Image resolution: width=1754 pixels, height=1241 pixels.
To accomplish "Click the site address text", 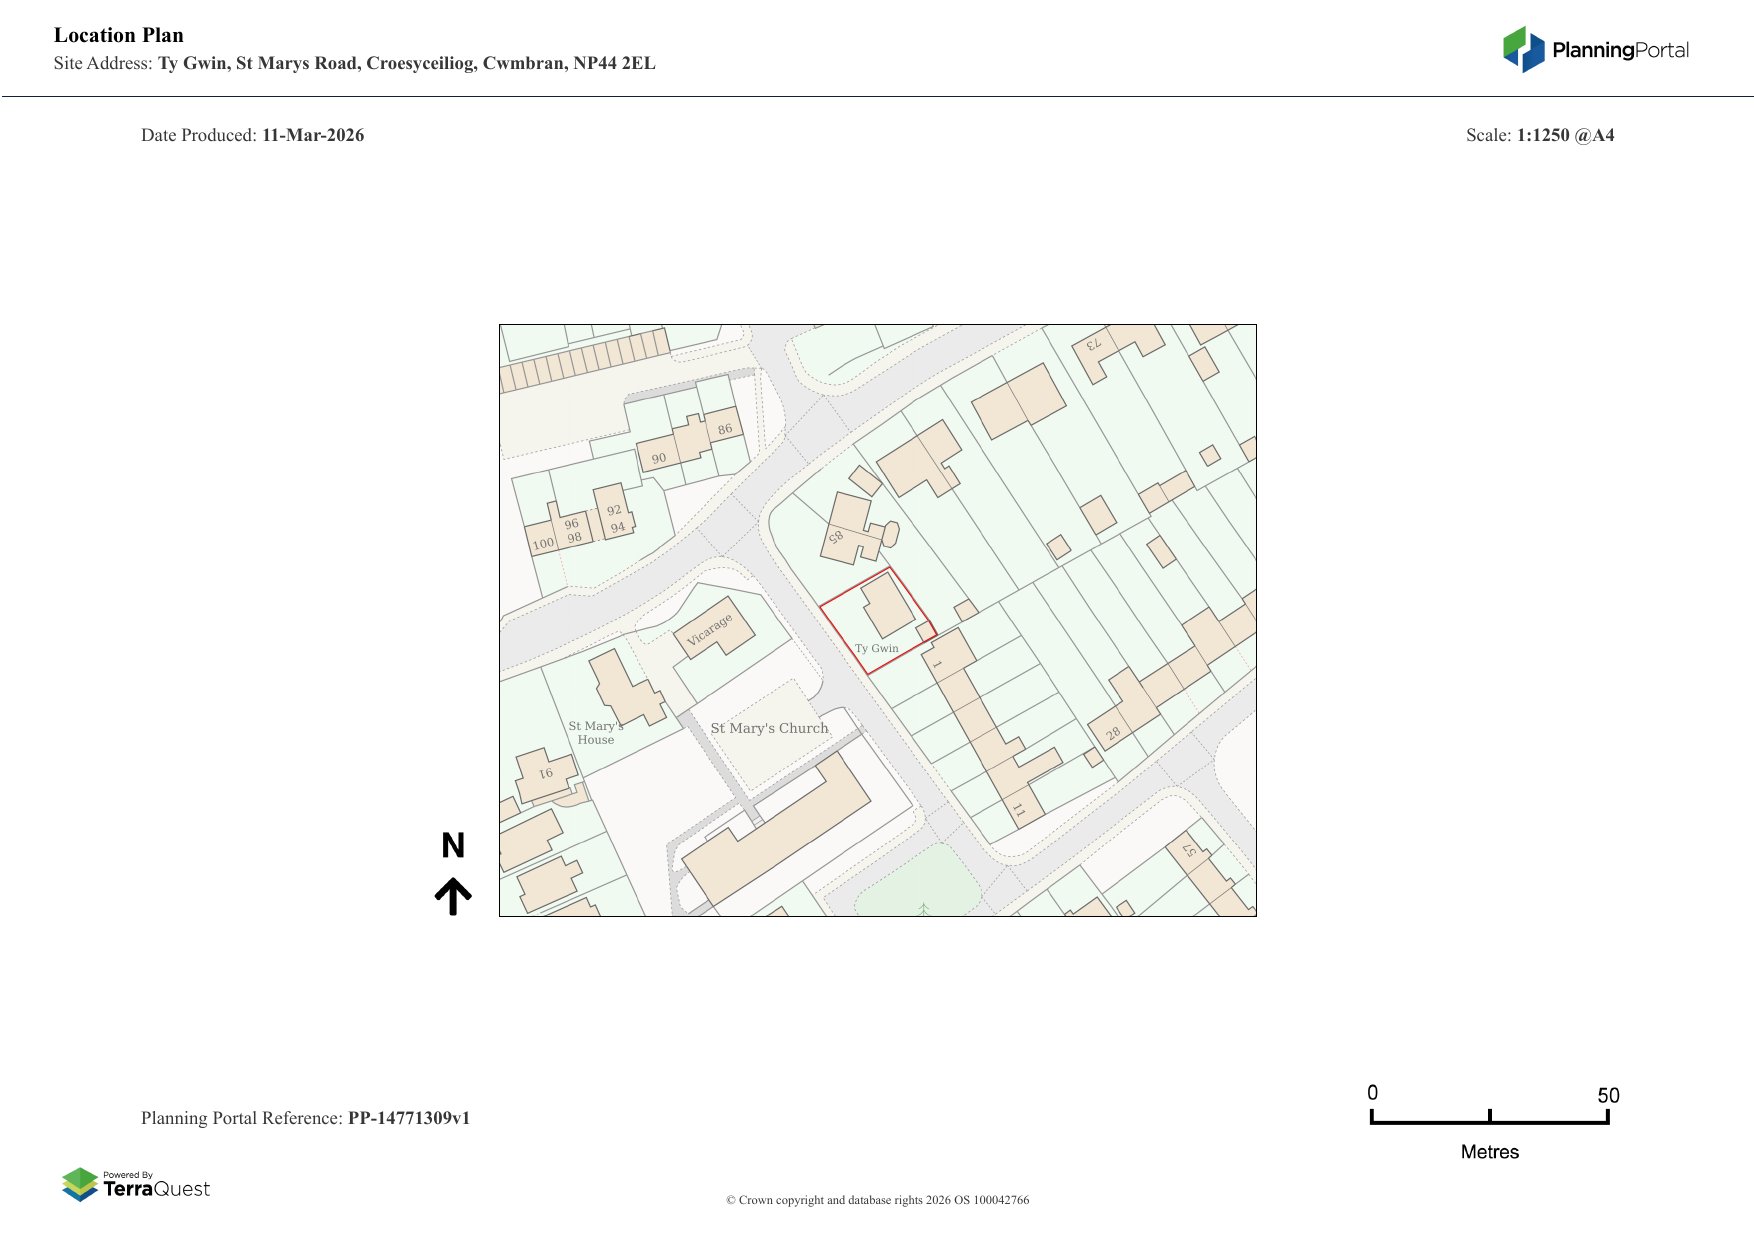I will point(406,63).
